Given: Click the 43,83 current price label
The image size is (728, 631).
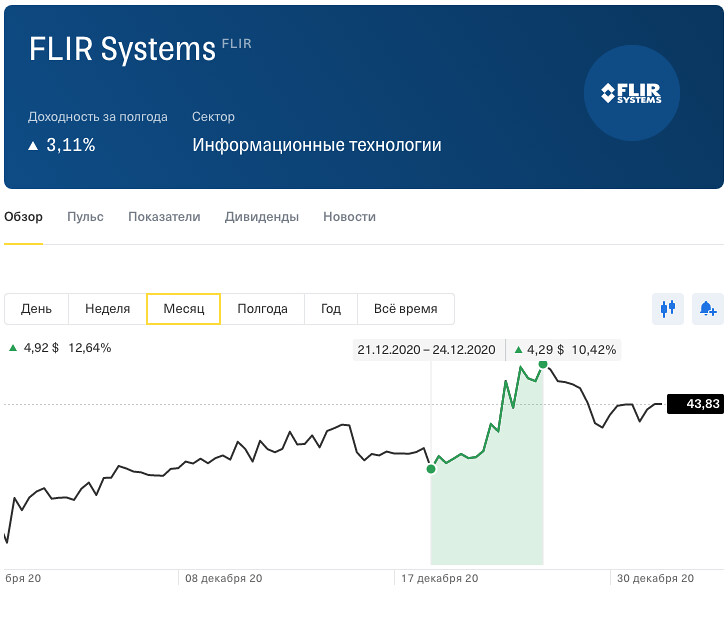Looking at the screenshot, I should tap(696, 404).
